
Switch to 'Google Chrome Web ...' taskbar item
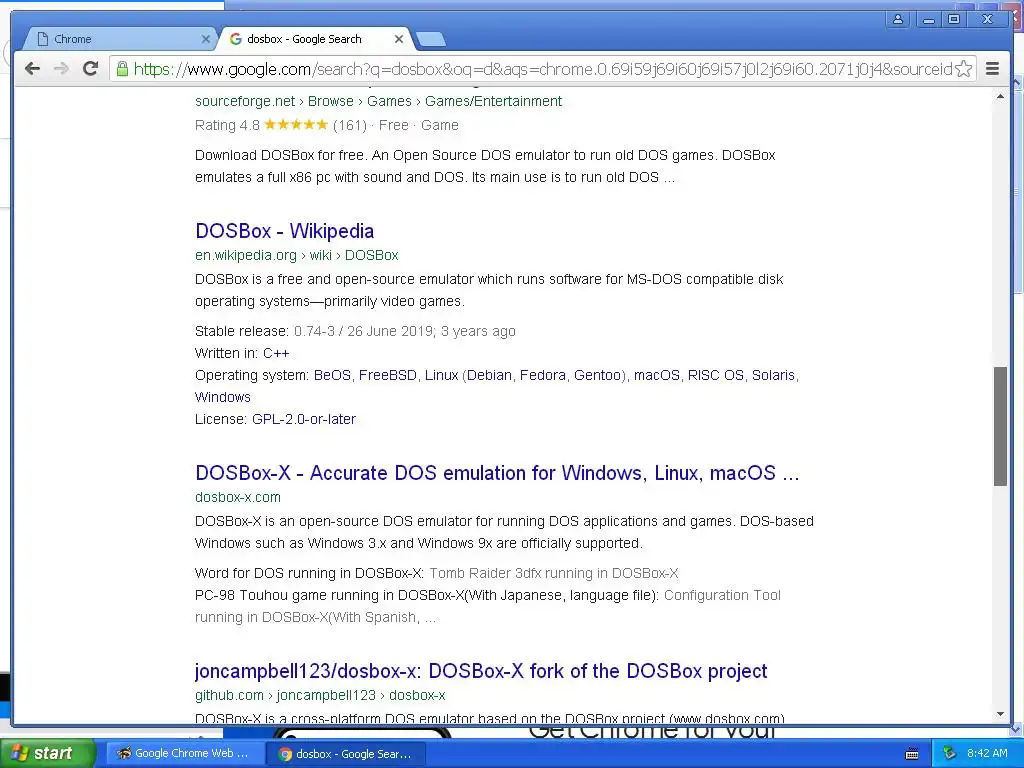tap(185, 754)
